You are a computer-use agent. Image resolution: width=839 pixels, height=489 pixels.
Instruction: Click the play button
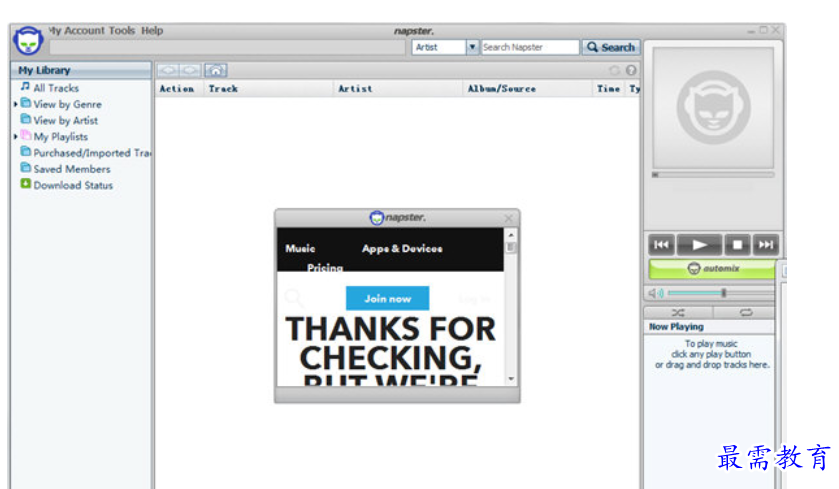[x=699, y=245]
